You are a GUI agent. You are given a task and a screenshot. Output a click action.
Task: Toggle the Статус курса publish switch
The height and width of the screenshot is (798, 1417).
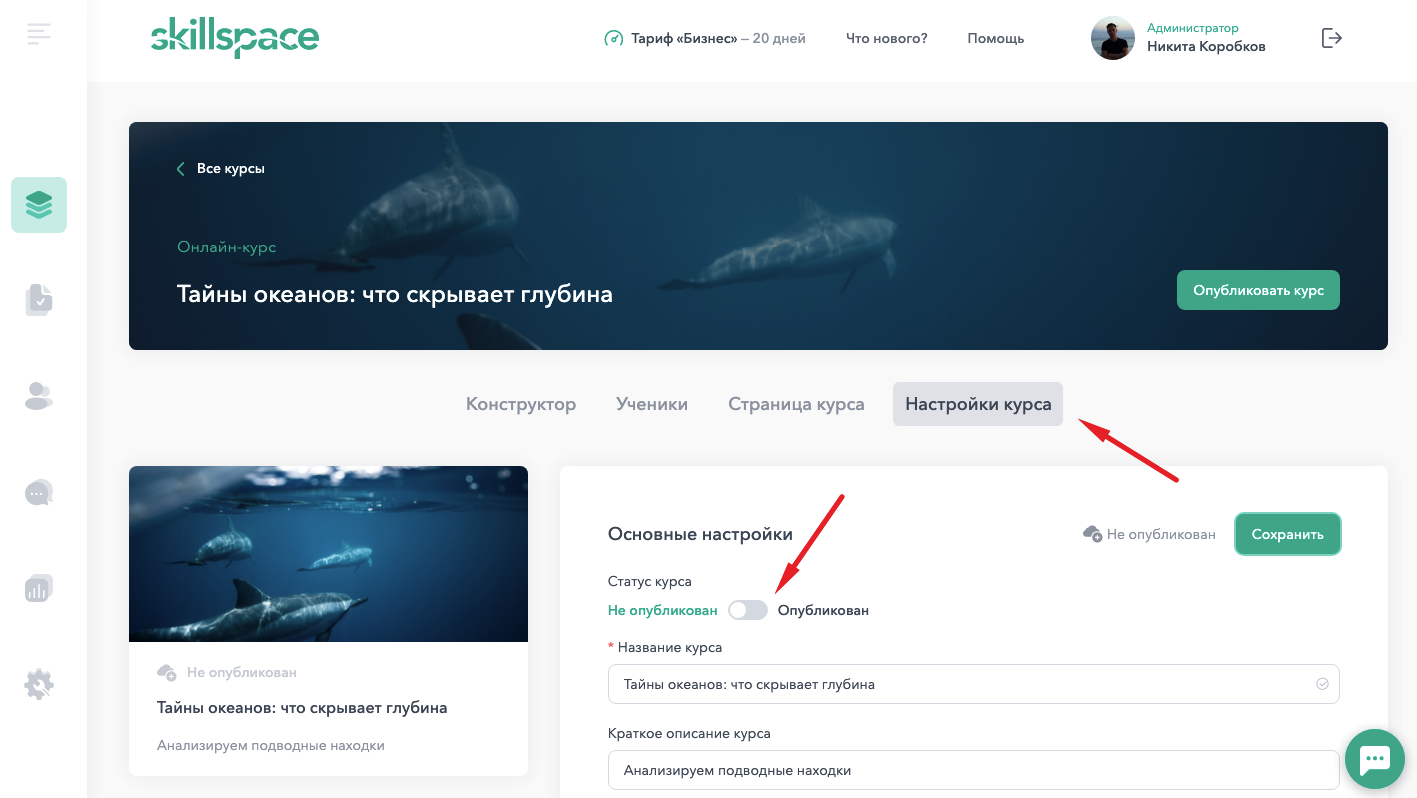pos(748,610)
